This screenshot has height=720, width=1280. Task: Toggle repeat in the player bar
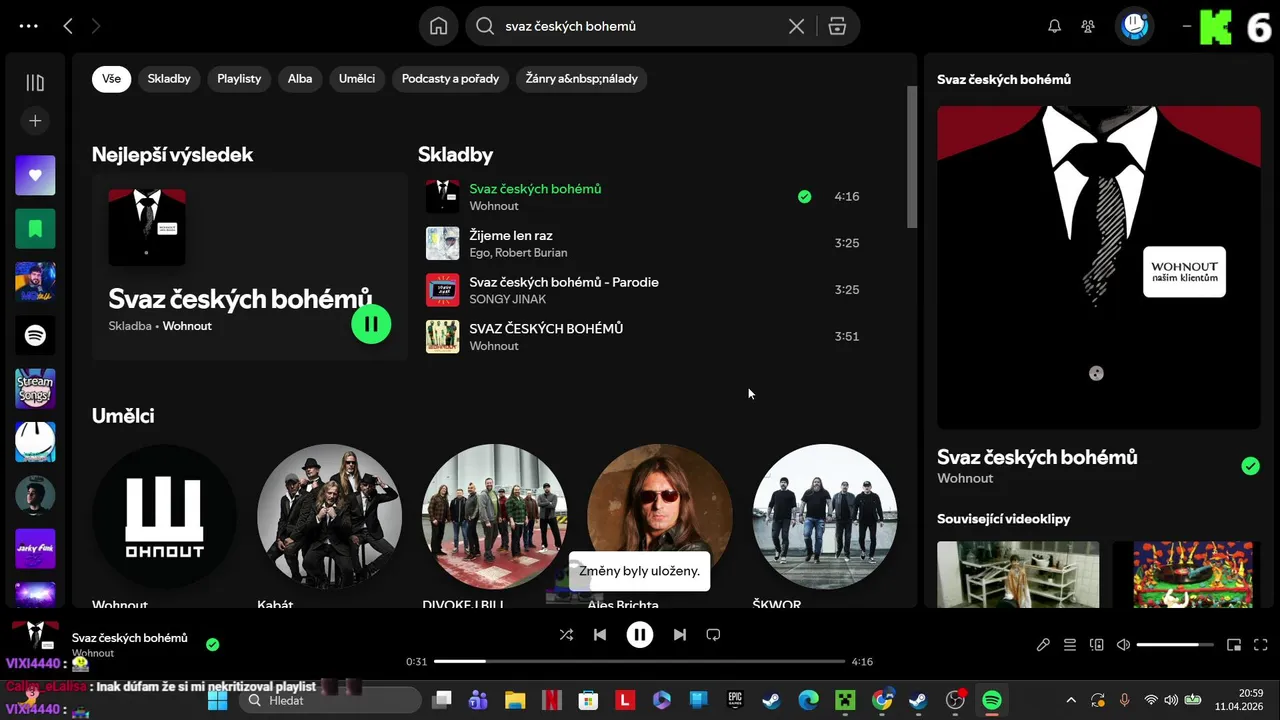point(713,634)
